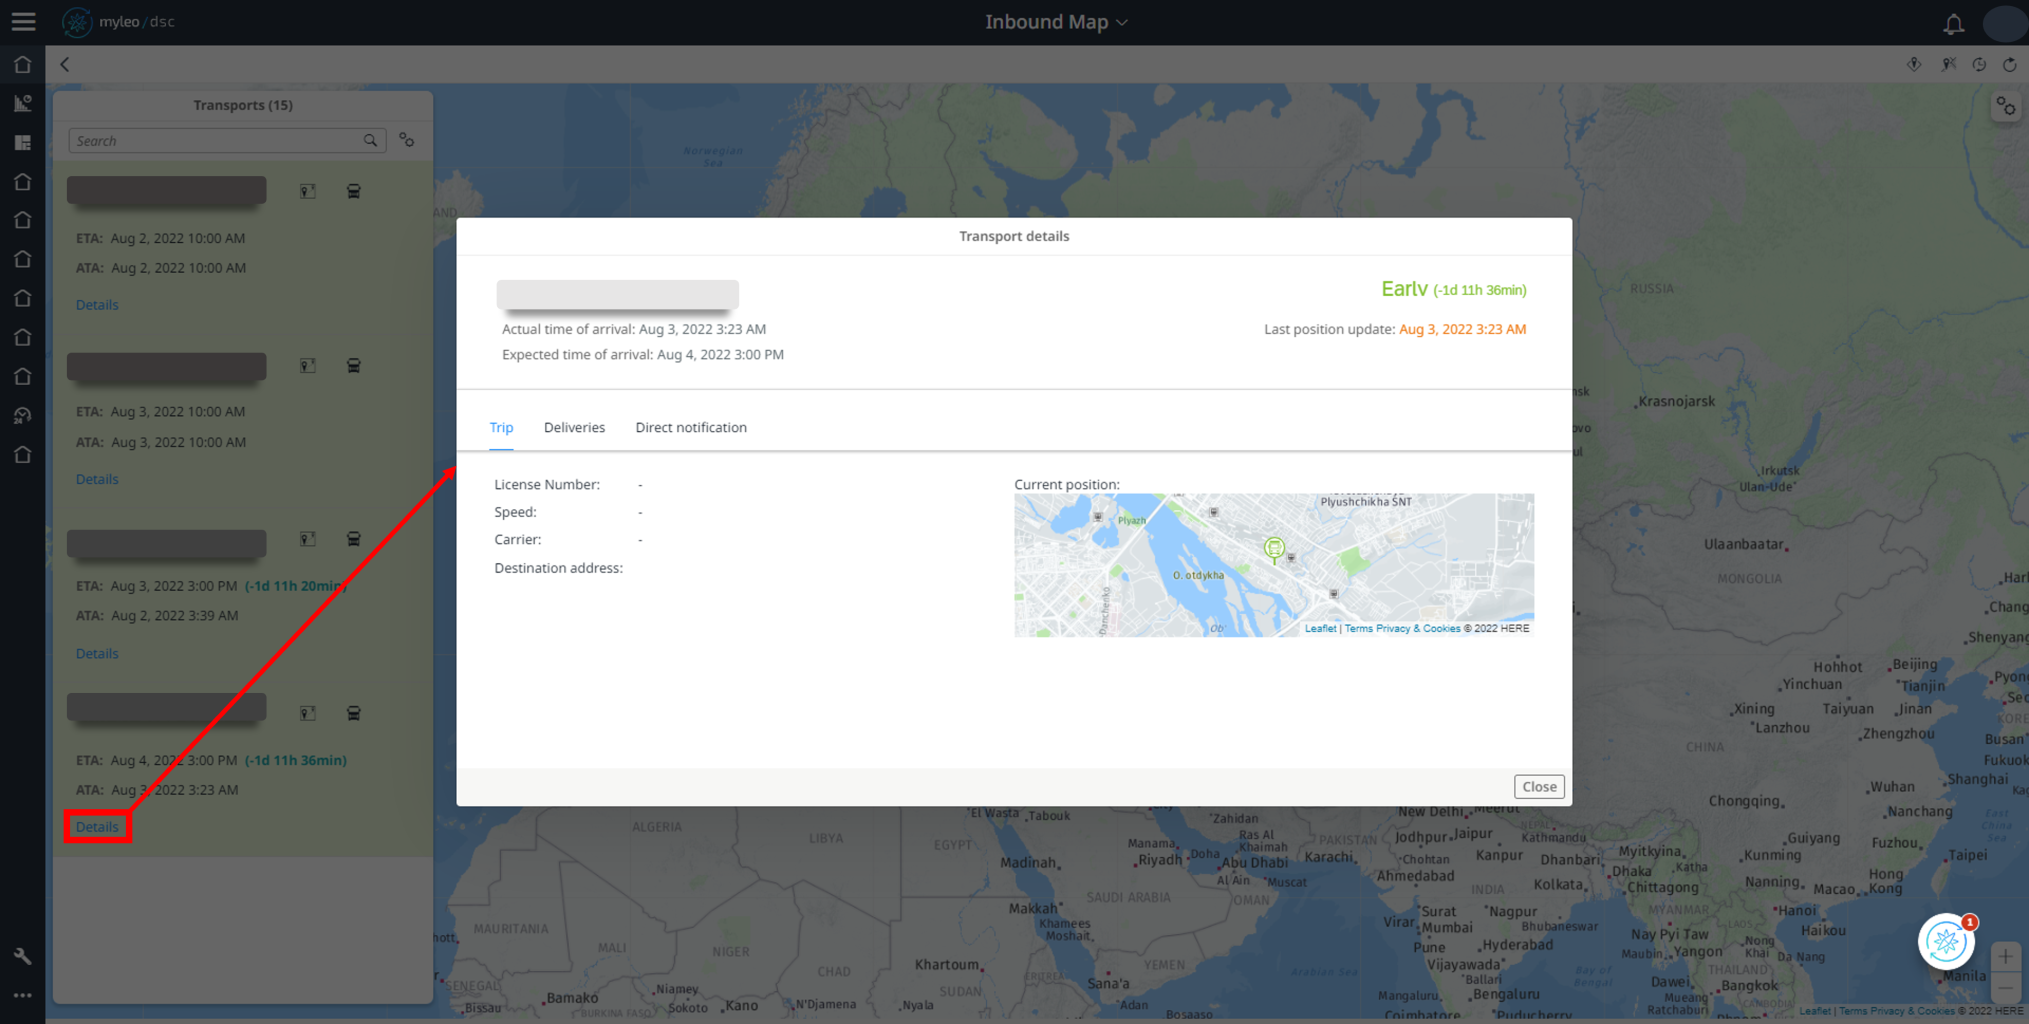This screenshot has height=1024, width=2029.
Task: Click vehicle icon of Aug 2 10:00 AM transport
Action: [x=354, y=191]
